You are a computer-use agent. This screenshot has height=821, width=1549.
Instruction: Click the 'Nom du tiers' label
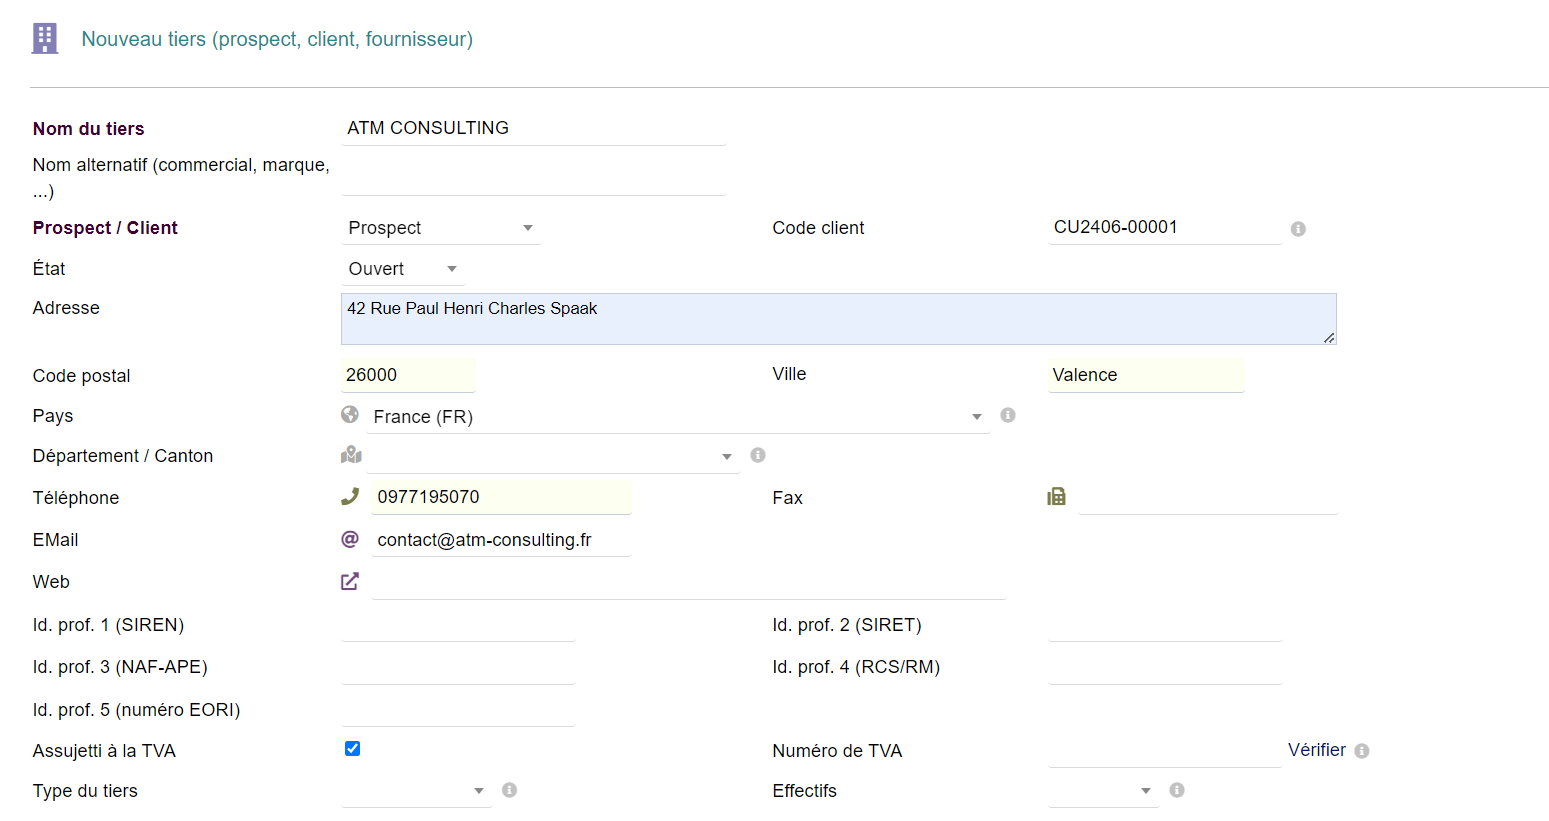(x=88, y=129)
